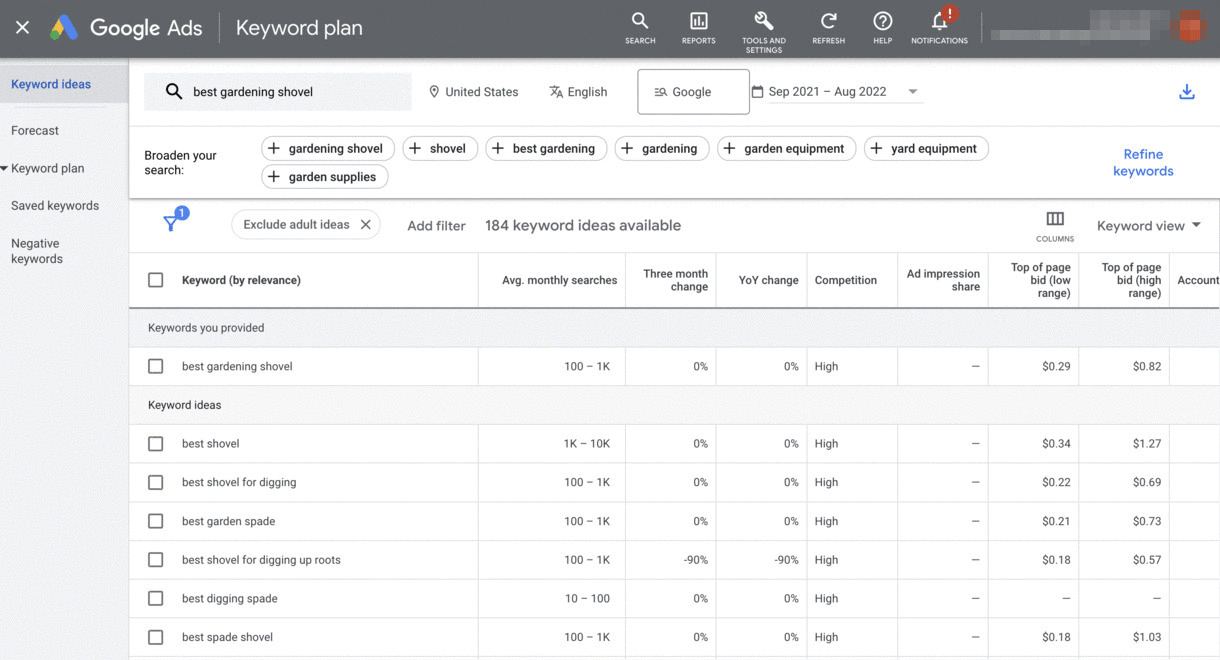Open the Google search network selector
Viewport: 1220px width, 660px height.
coord(693,92)
